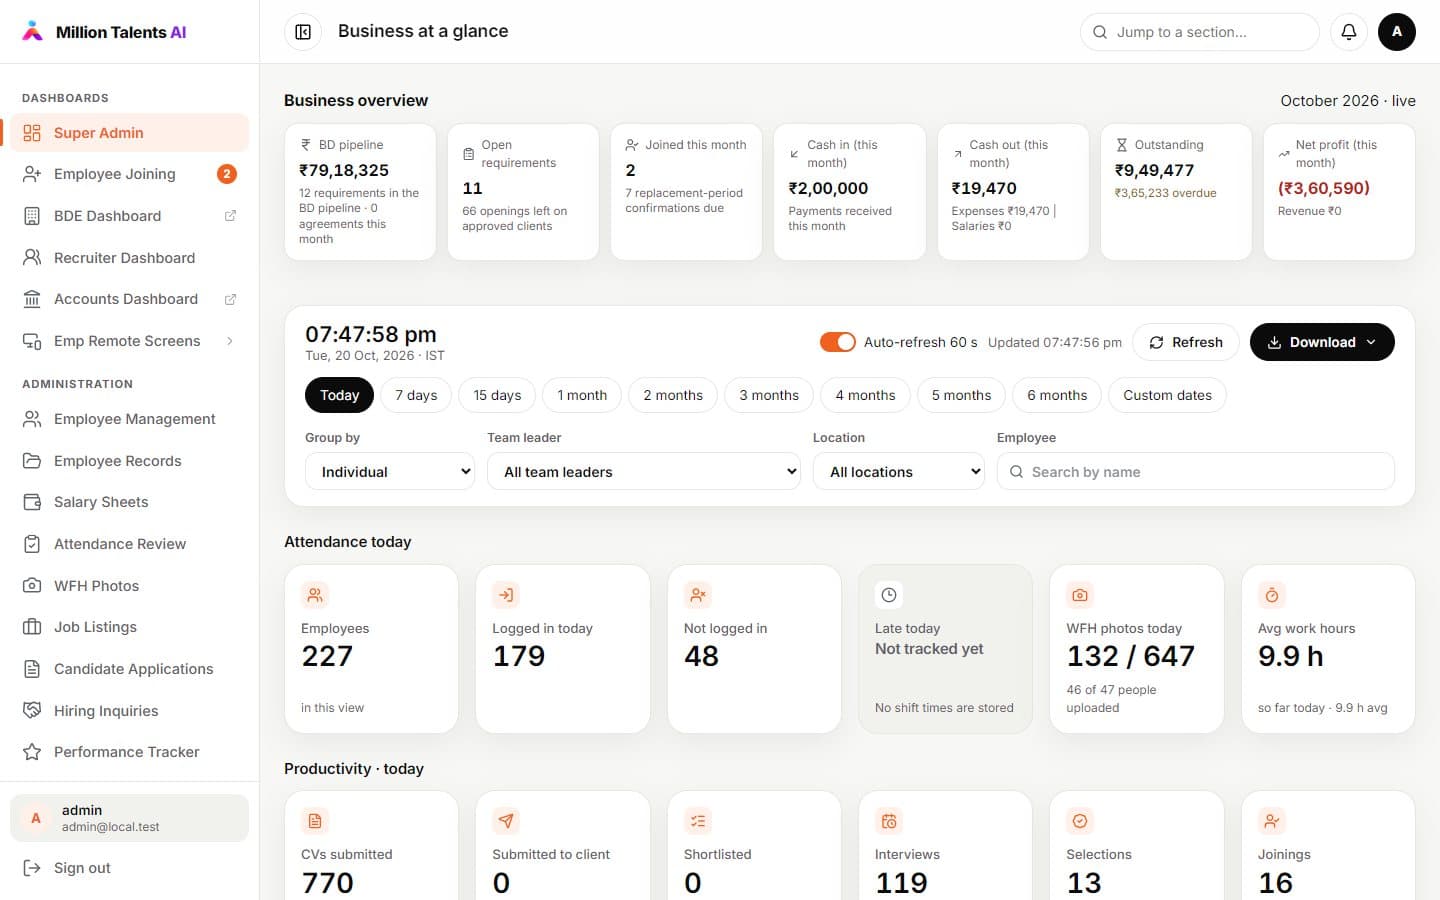Open the All locations dropdown

[x=899, y=472]
